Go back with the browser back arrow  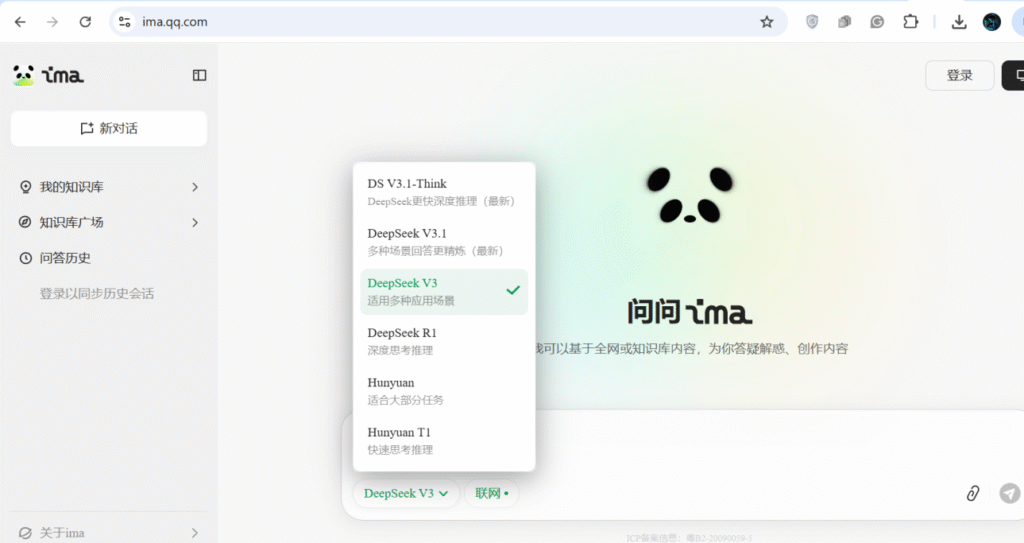[20, 22]
